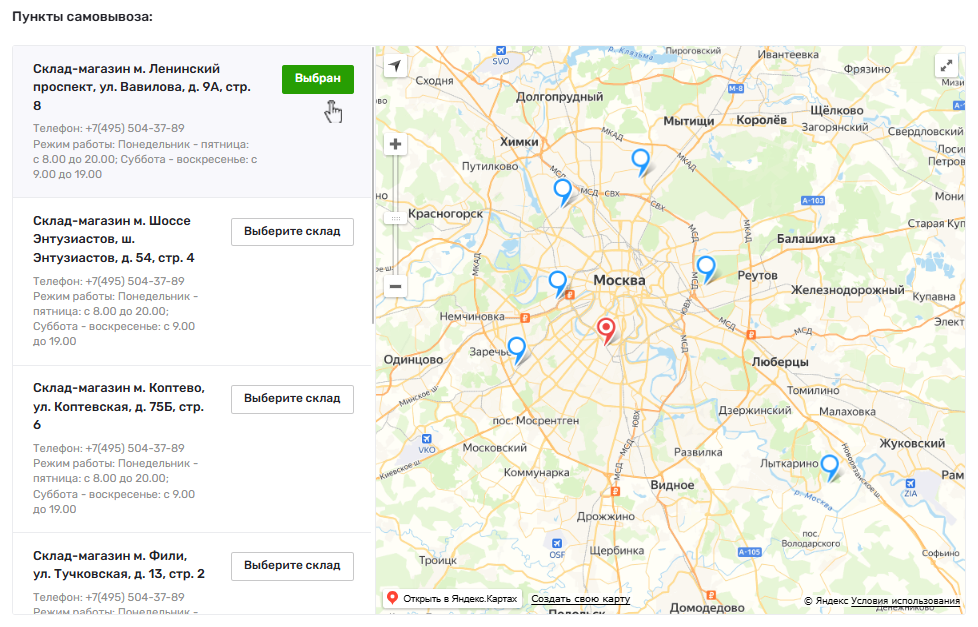
Task: Zoom out of the map with the minus button
Action: (396, 287)
